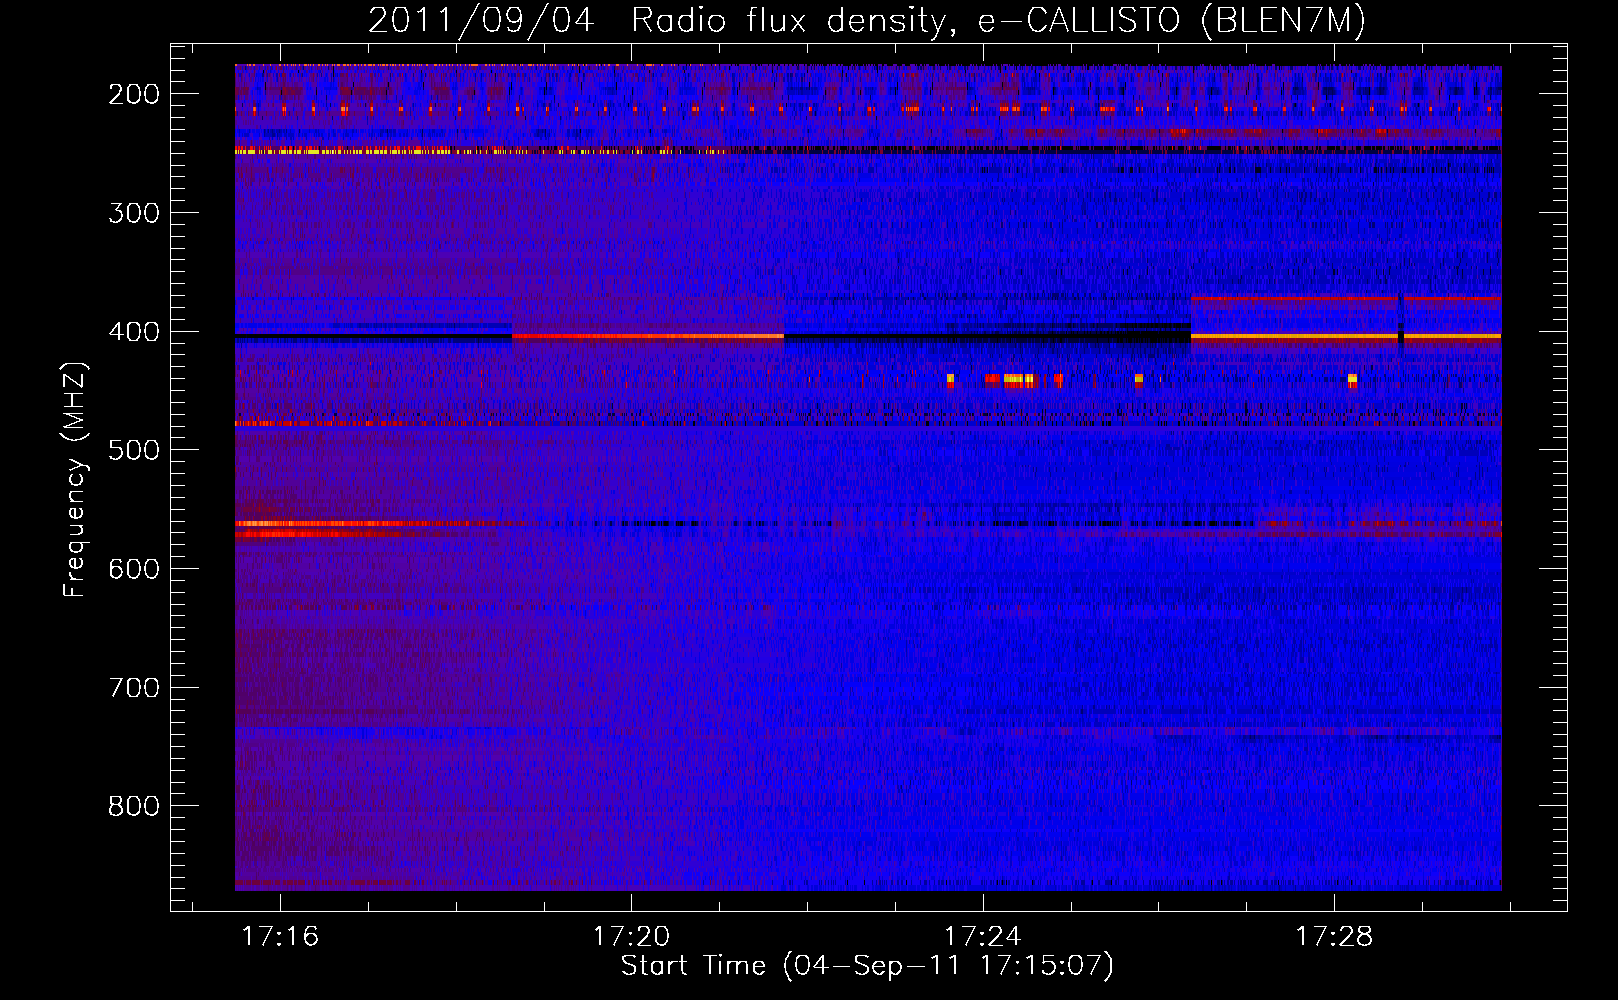This screenshot has height=1000, width=1618.
Task: Click the 700 frequency tick label
Action: (134, 688)
